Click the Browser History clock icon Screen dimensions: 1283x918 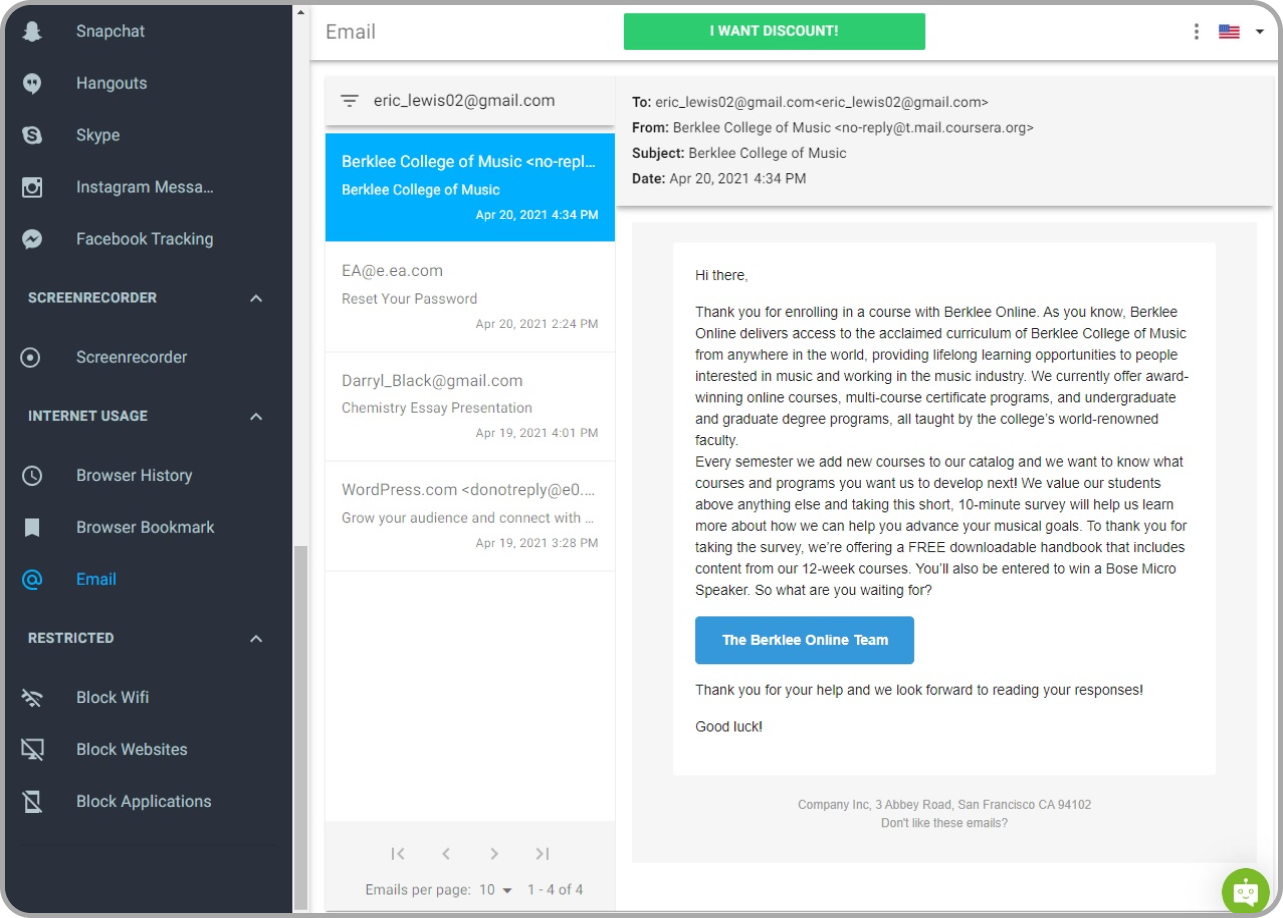pos(32,476)
